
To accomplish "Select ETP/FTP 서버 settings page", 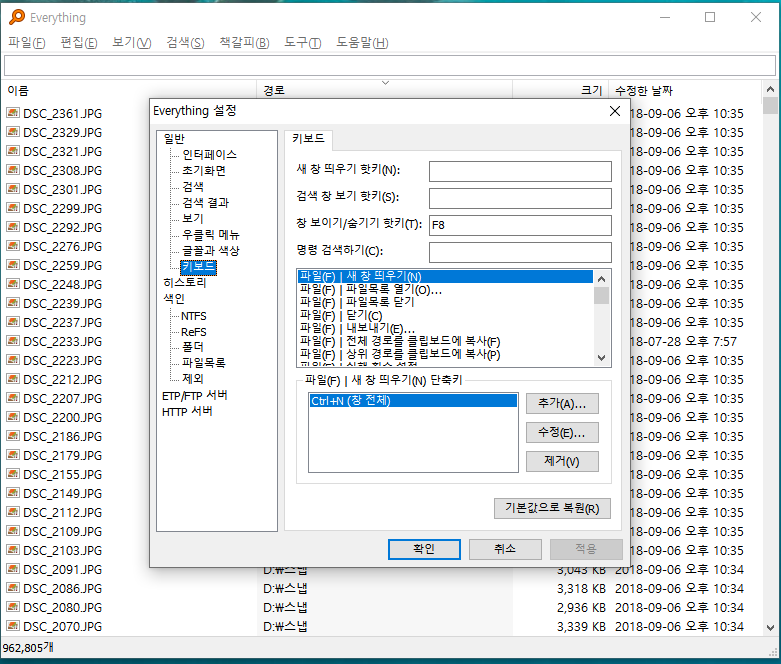I will [x=195, y=396].
